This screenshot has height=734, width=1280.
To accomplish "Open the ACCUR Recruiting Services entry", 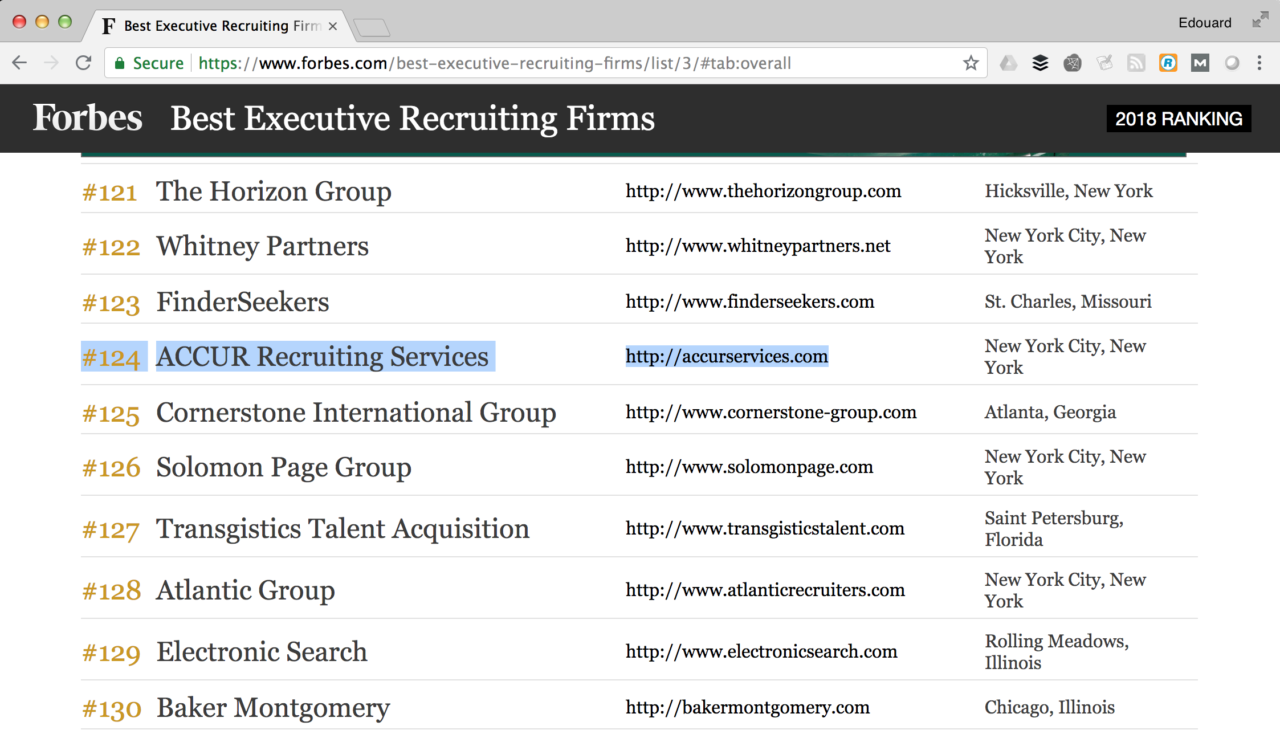I will pos(322,357).
